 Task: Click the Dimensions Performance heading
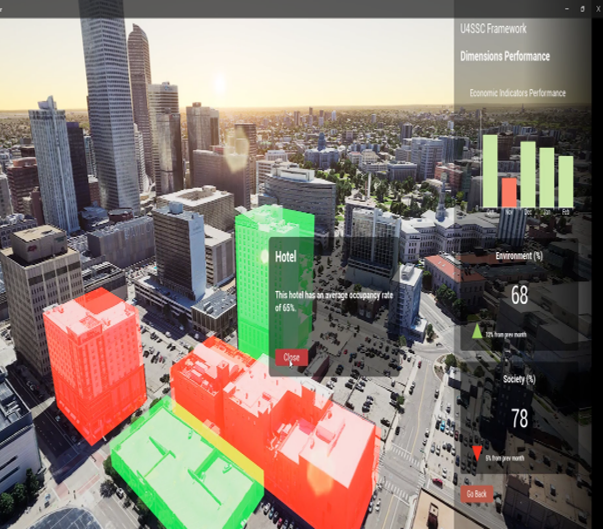pos(503,57)
